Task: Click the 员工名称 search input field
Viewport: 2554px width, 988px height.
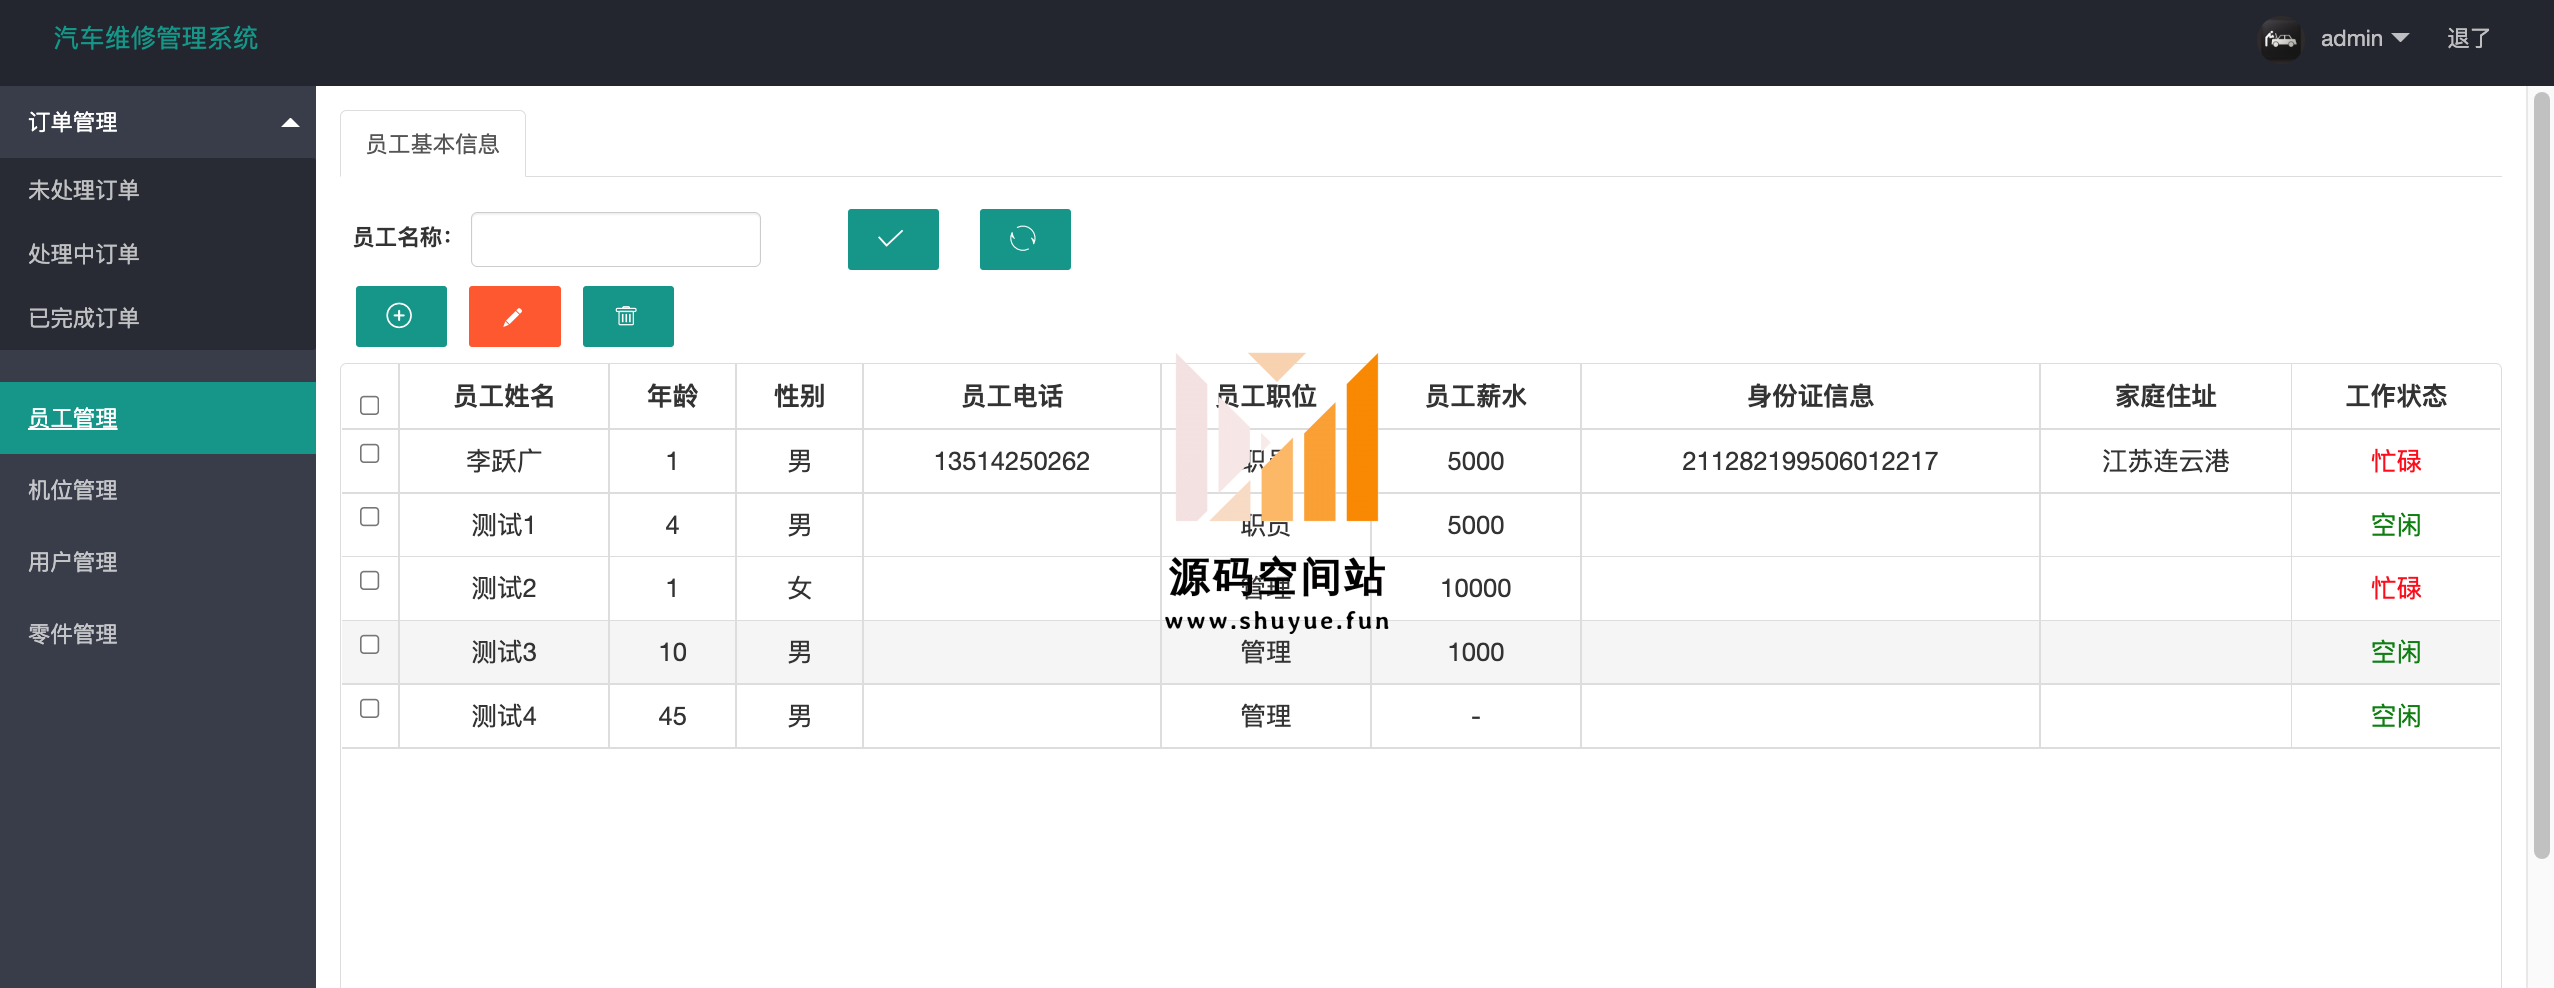Action: pos(615,239)
